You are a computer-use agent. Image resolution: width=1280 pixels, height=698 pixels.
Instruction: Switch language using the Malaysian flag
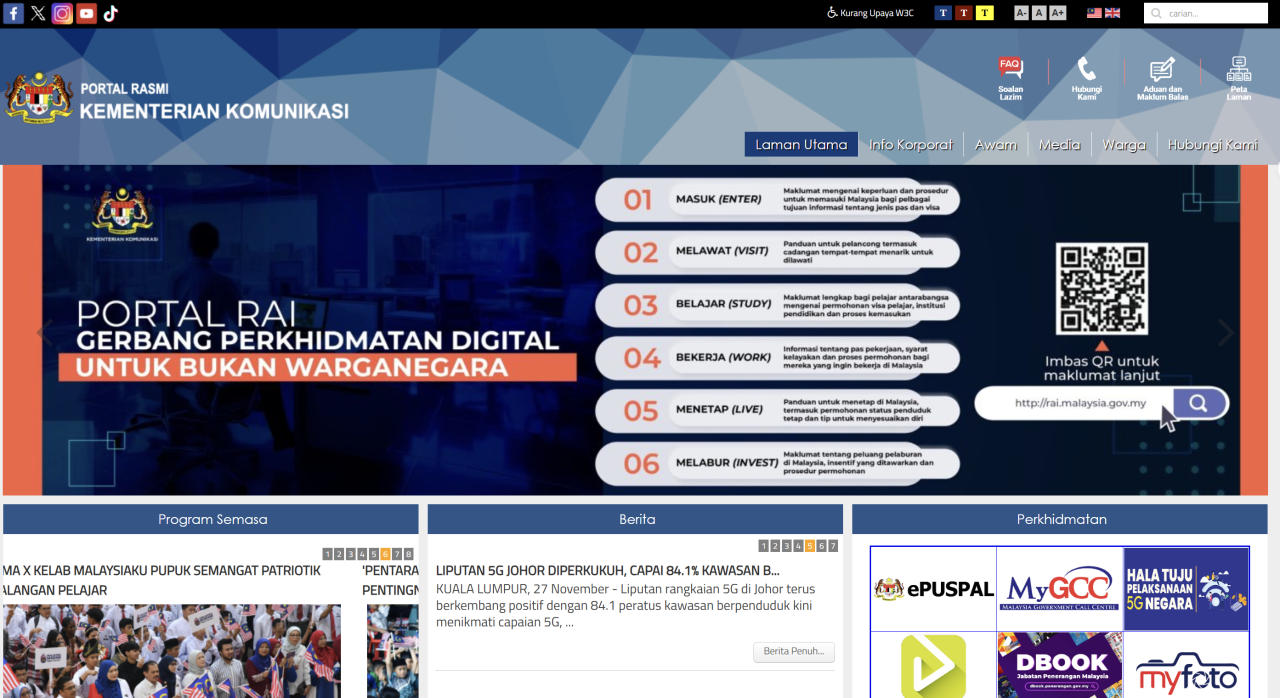pyautogui.click(x=1093, y=13)
